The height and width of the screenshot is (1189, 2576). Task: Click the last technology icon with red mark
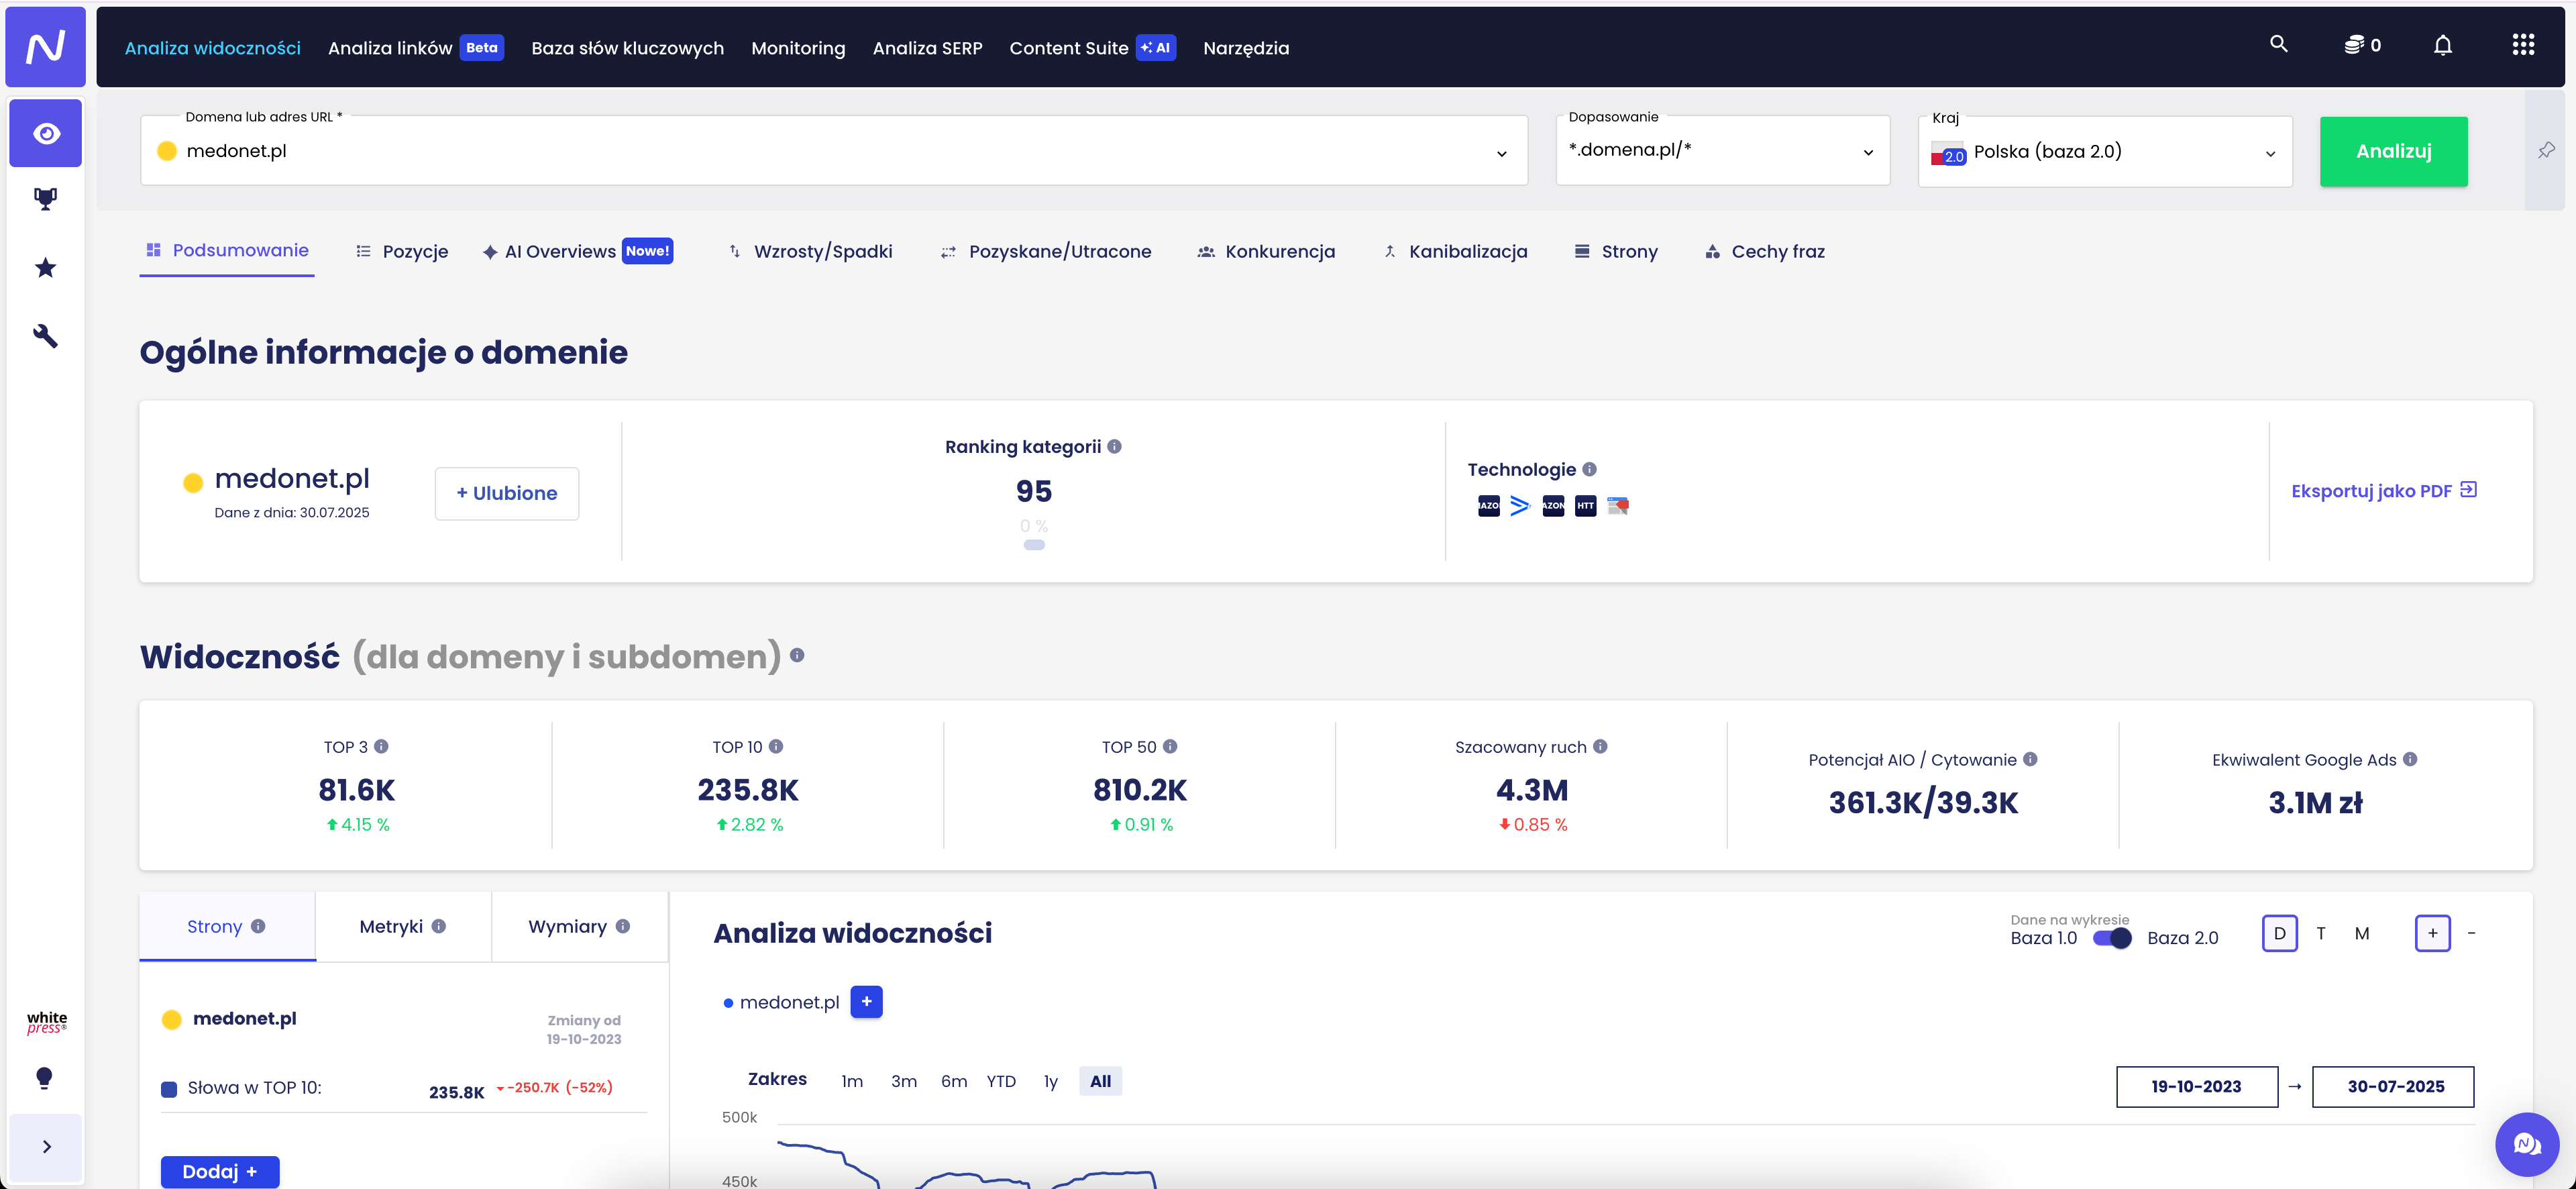click(1618, 506)
